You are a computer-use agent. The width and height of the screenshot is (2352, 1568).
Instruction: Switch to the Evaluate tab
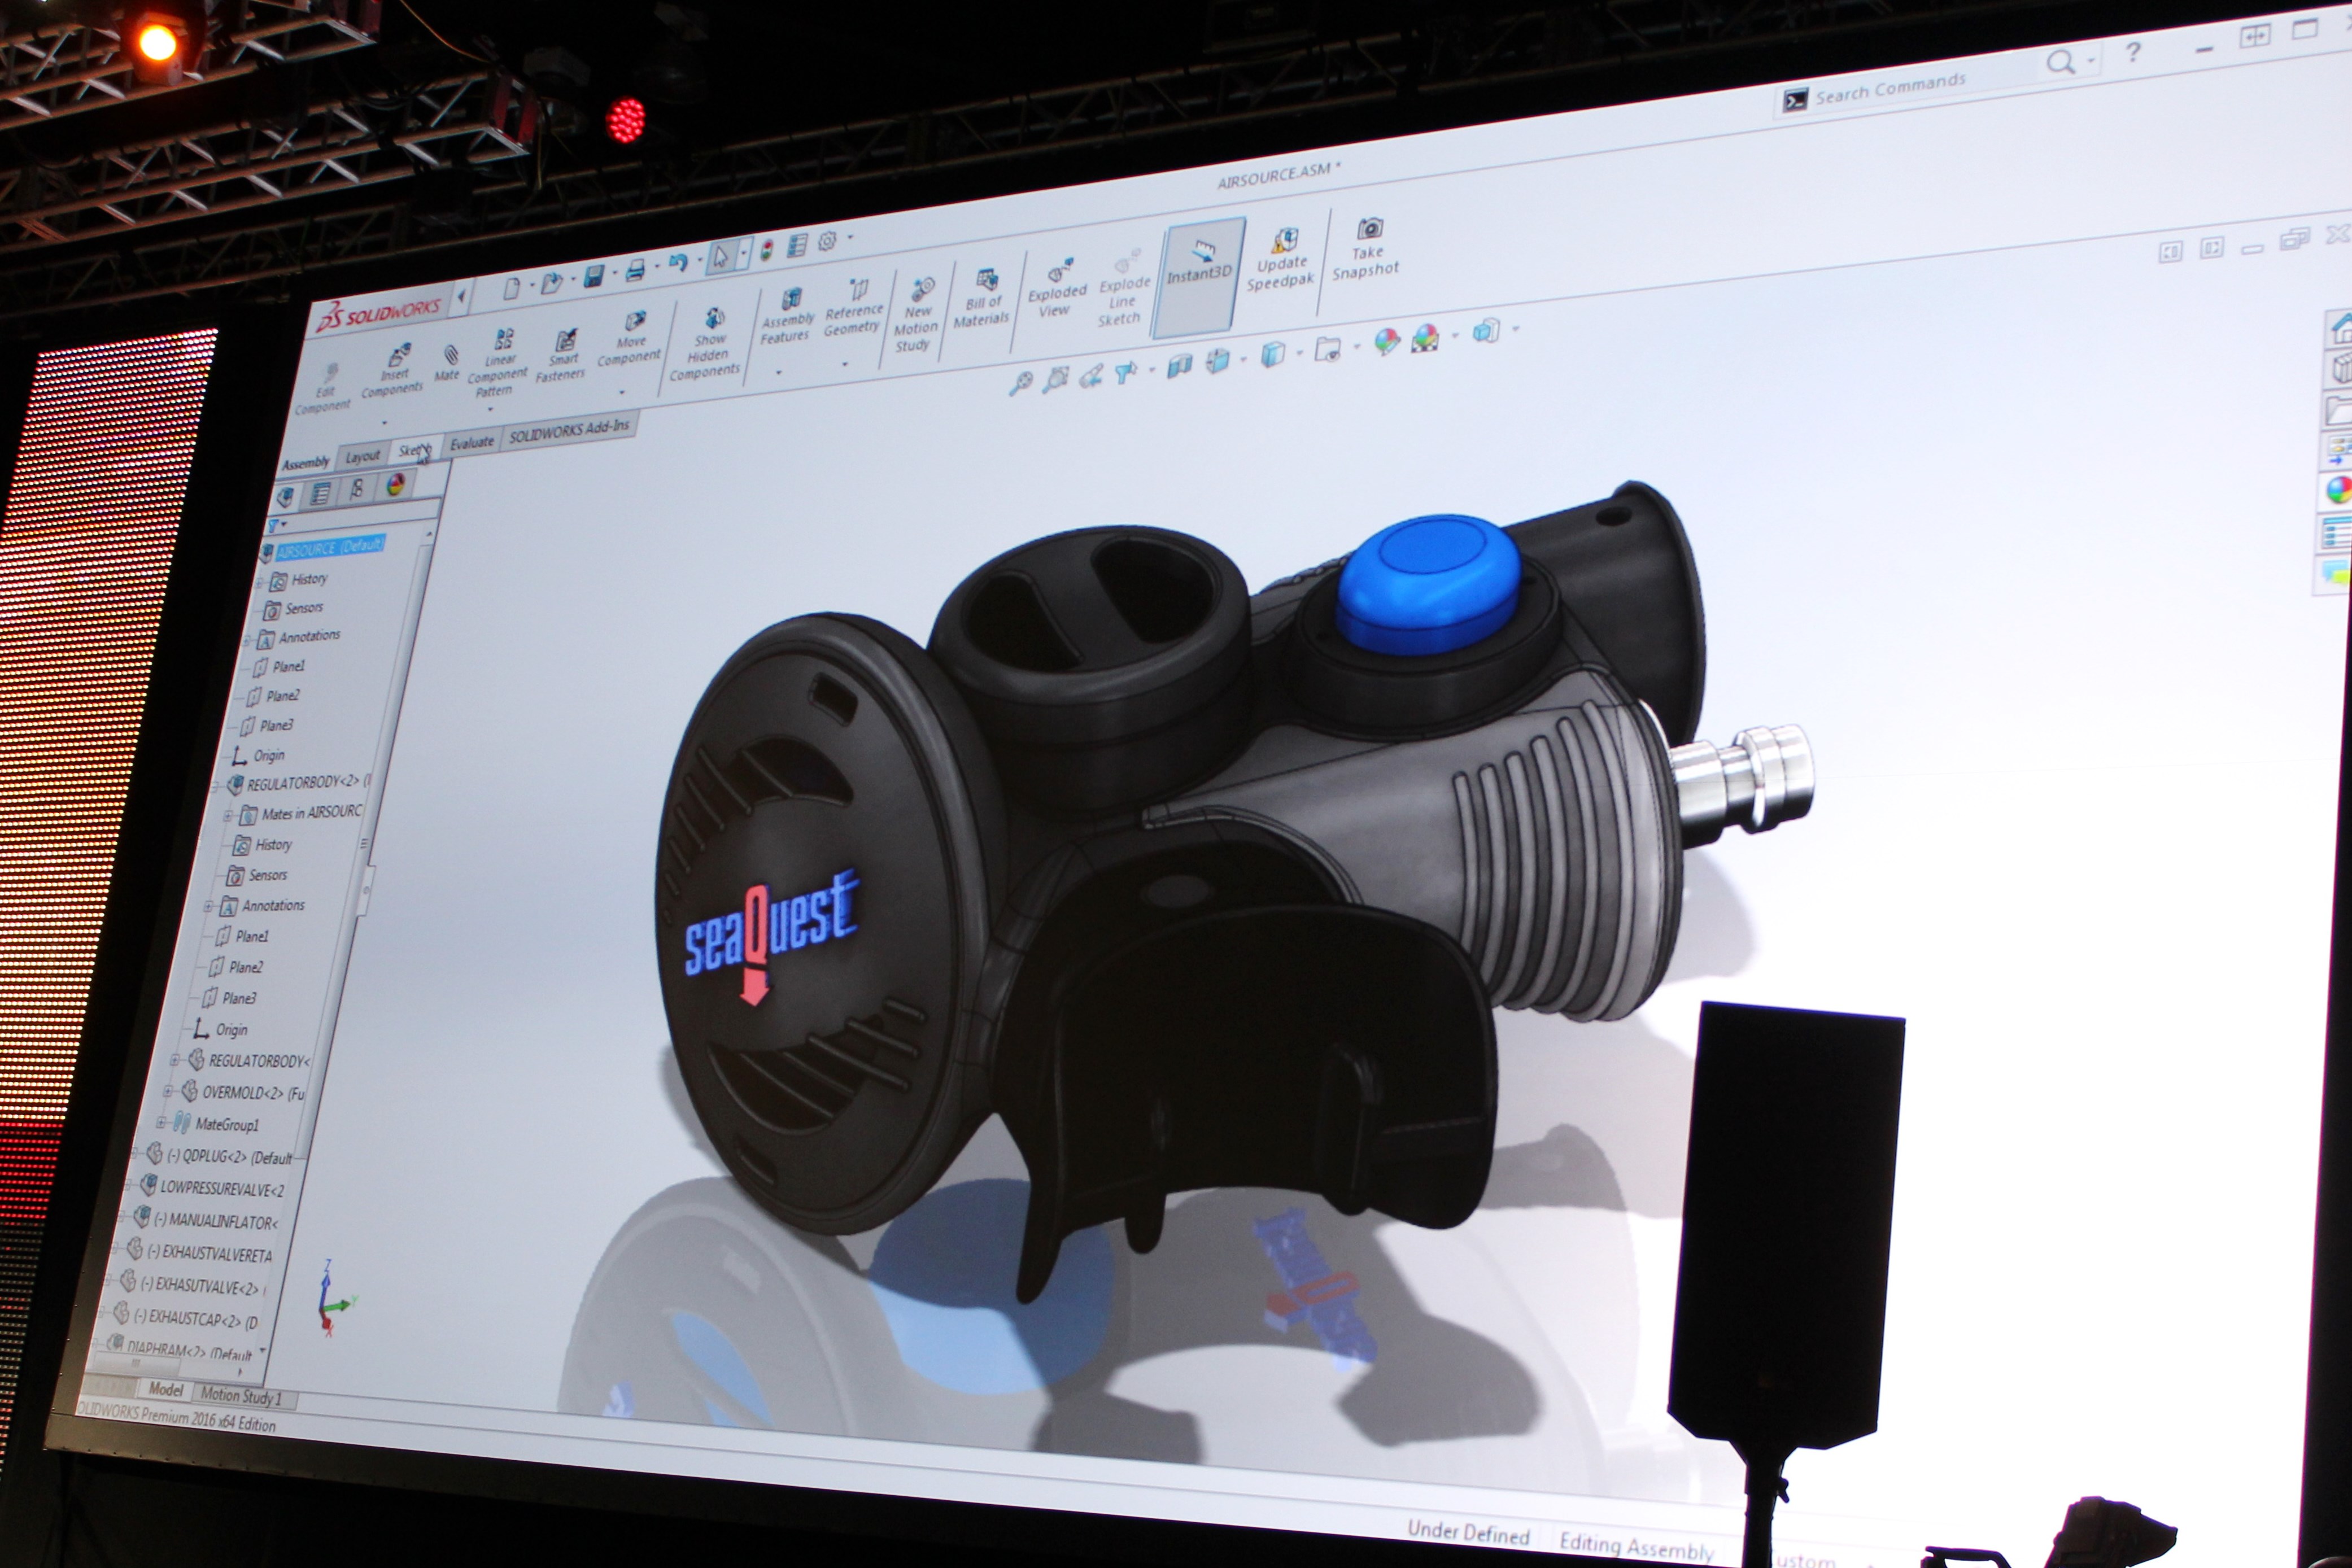click(472, 442)
